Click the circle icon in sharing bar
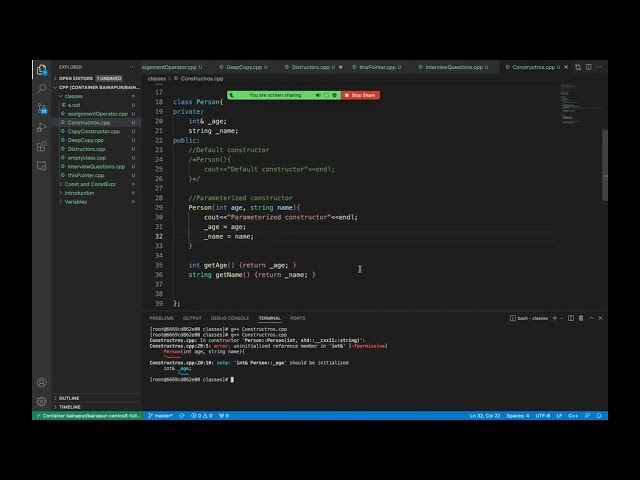Screen dimensions: 640x480 point(326,95)
